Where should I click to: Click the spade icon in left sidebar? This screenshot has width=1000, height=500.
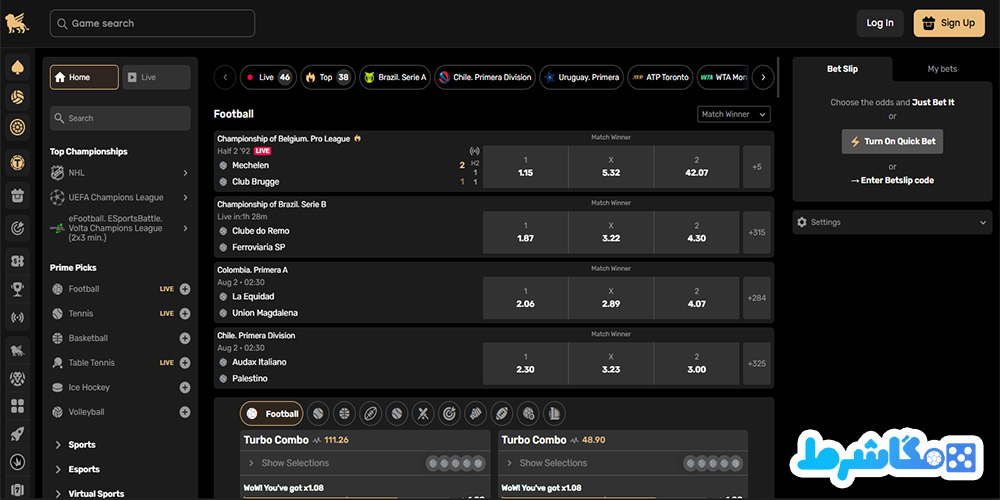pyautogui.click(x=17, y=67)
